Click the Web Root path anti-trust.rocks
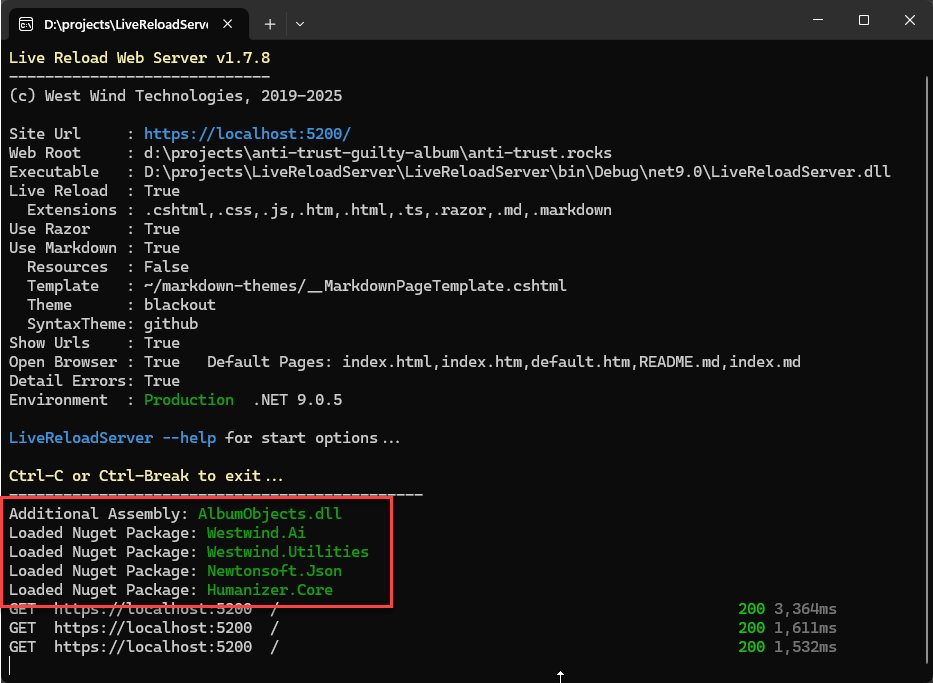Viewport: 933px width, 683px height. point(378,153)
